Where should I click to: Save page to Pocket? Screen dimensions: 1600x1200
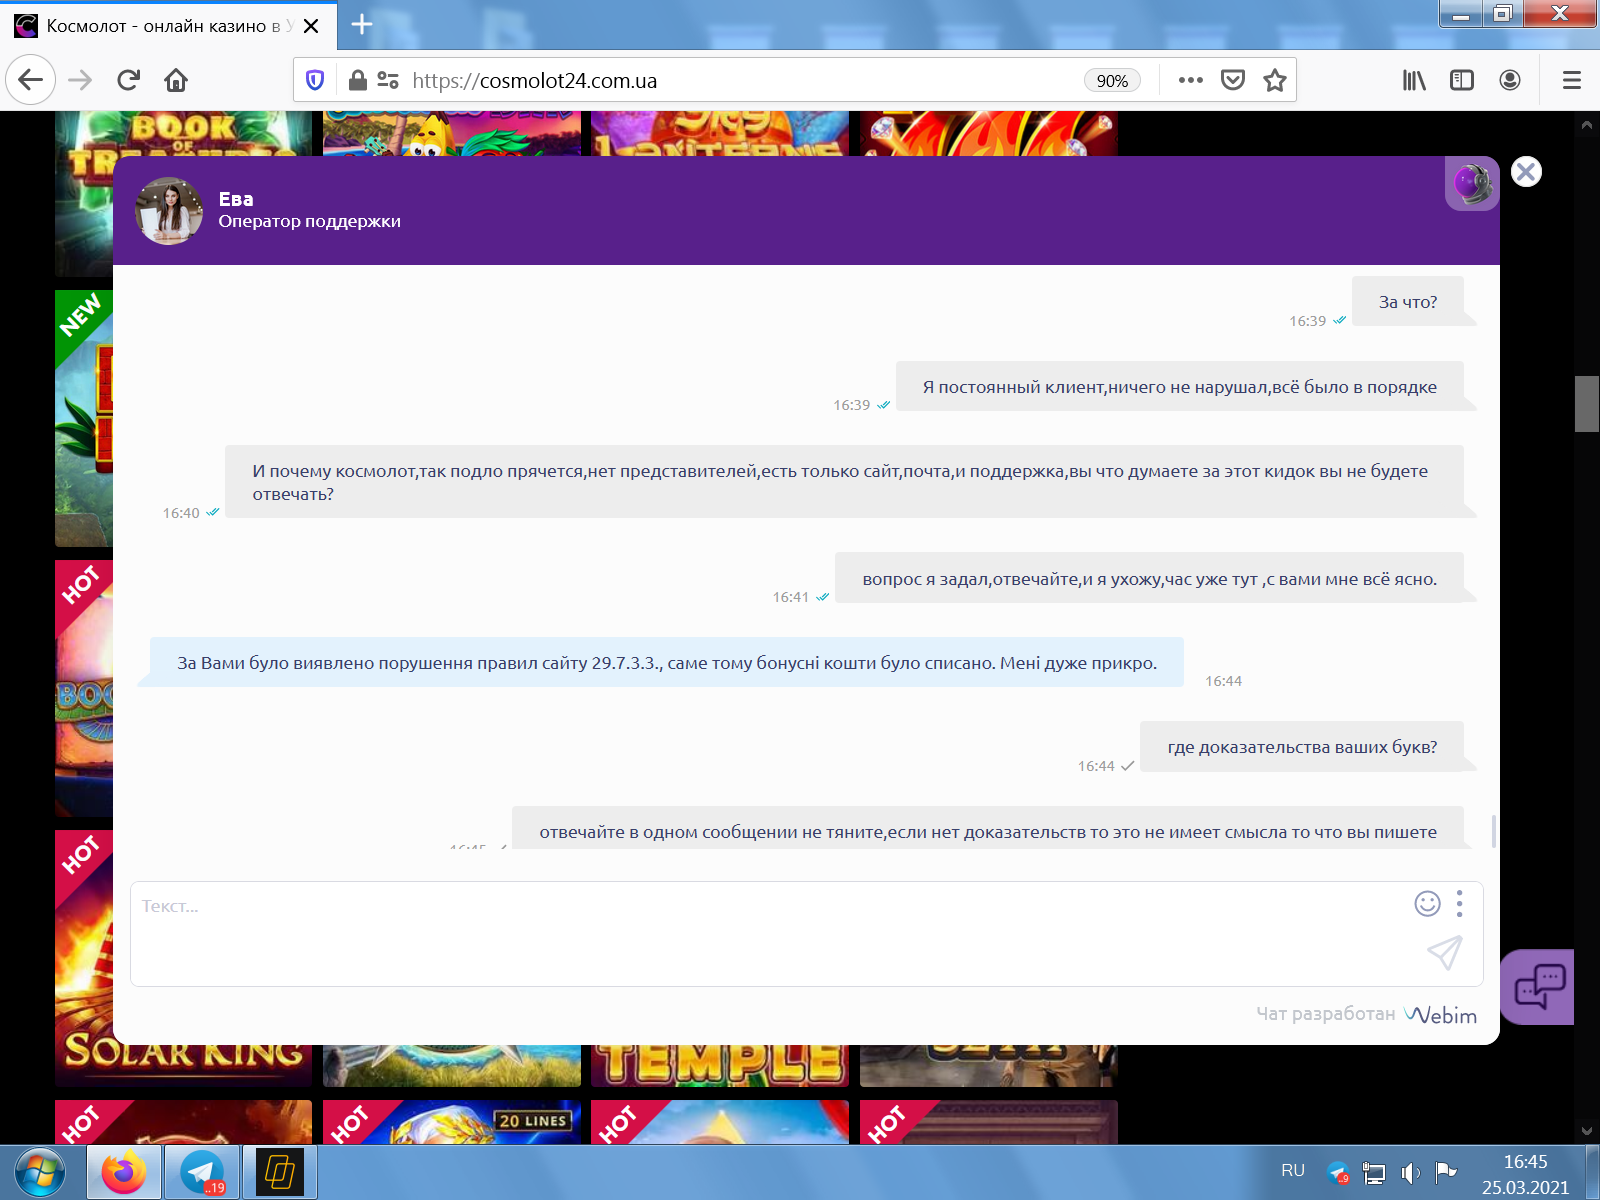1233,80
